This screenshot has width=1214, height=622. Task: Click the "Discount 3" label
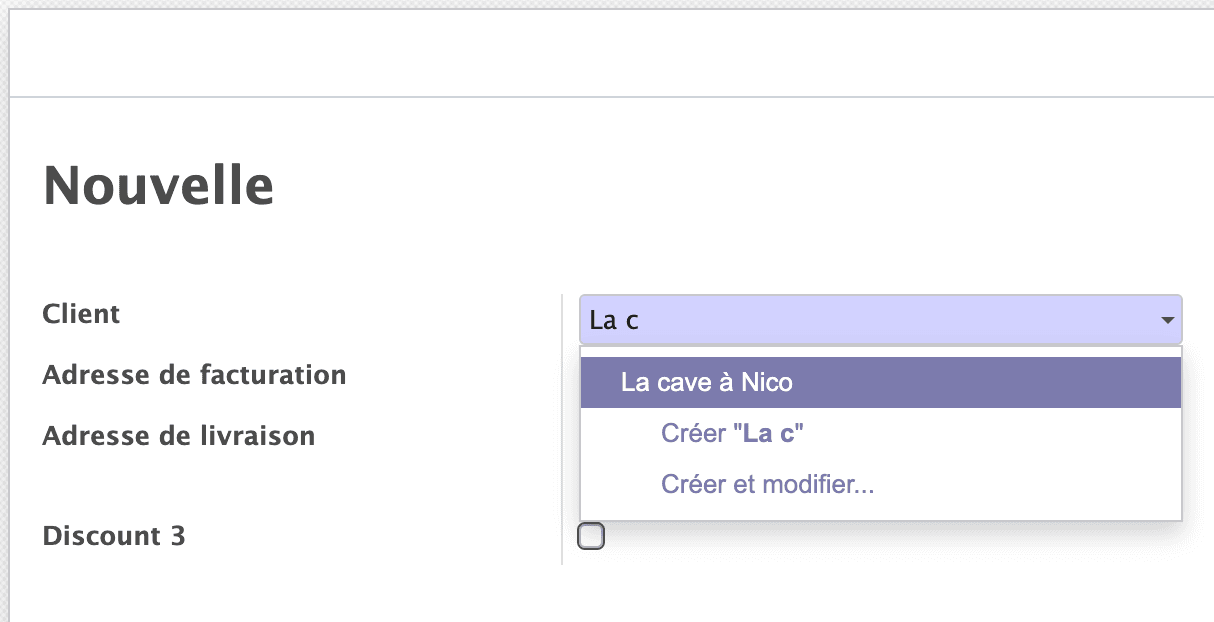113,536
